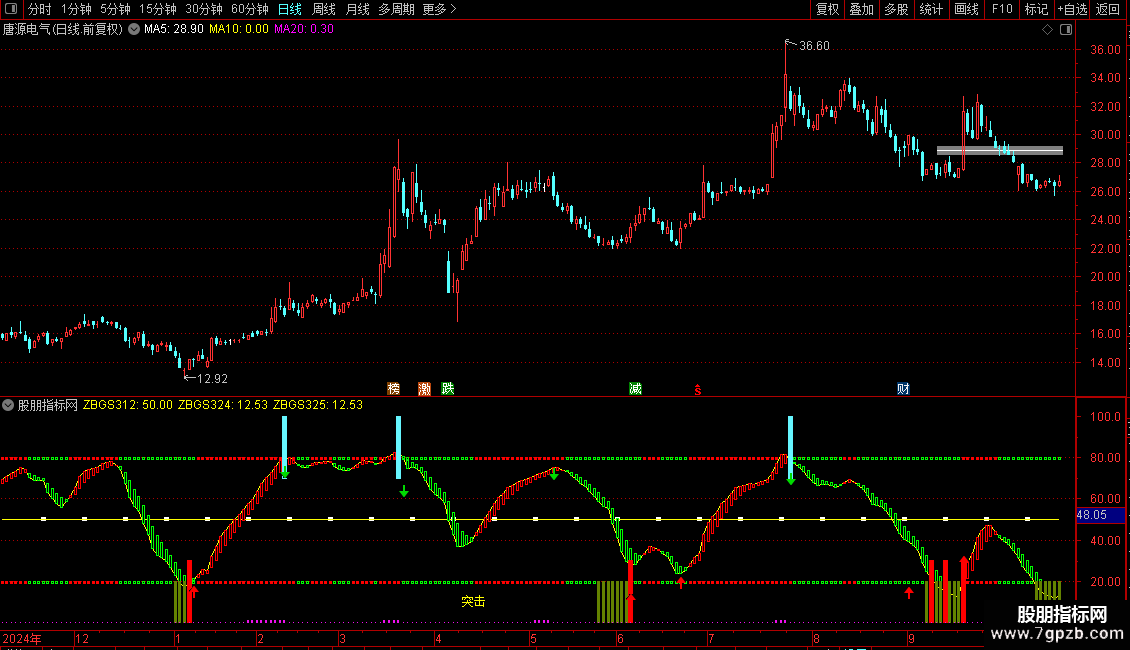Click the MA5: 28.90 label
This screenshot has height=650, width=1130.
click(174, 29)
